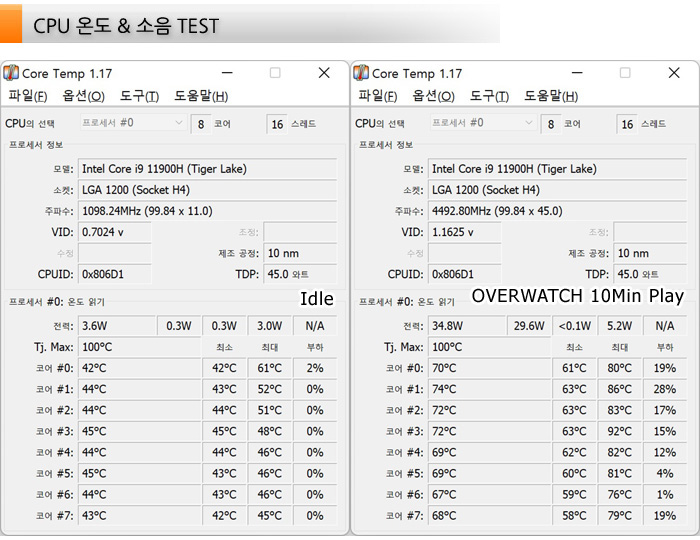Click 코어 #2 max temperature 51°C
The width and height of the screenshot is (700, 540).
(270, 410)
